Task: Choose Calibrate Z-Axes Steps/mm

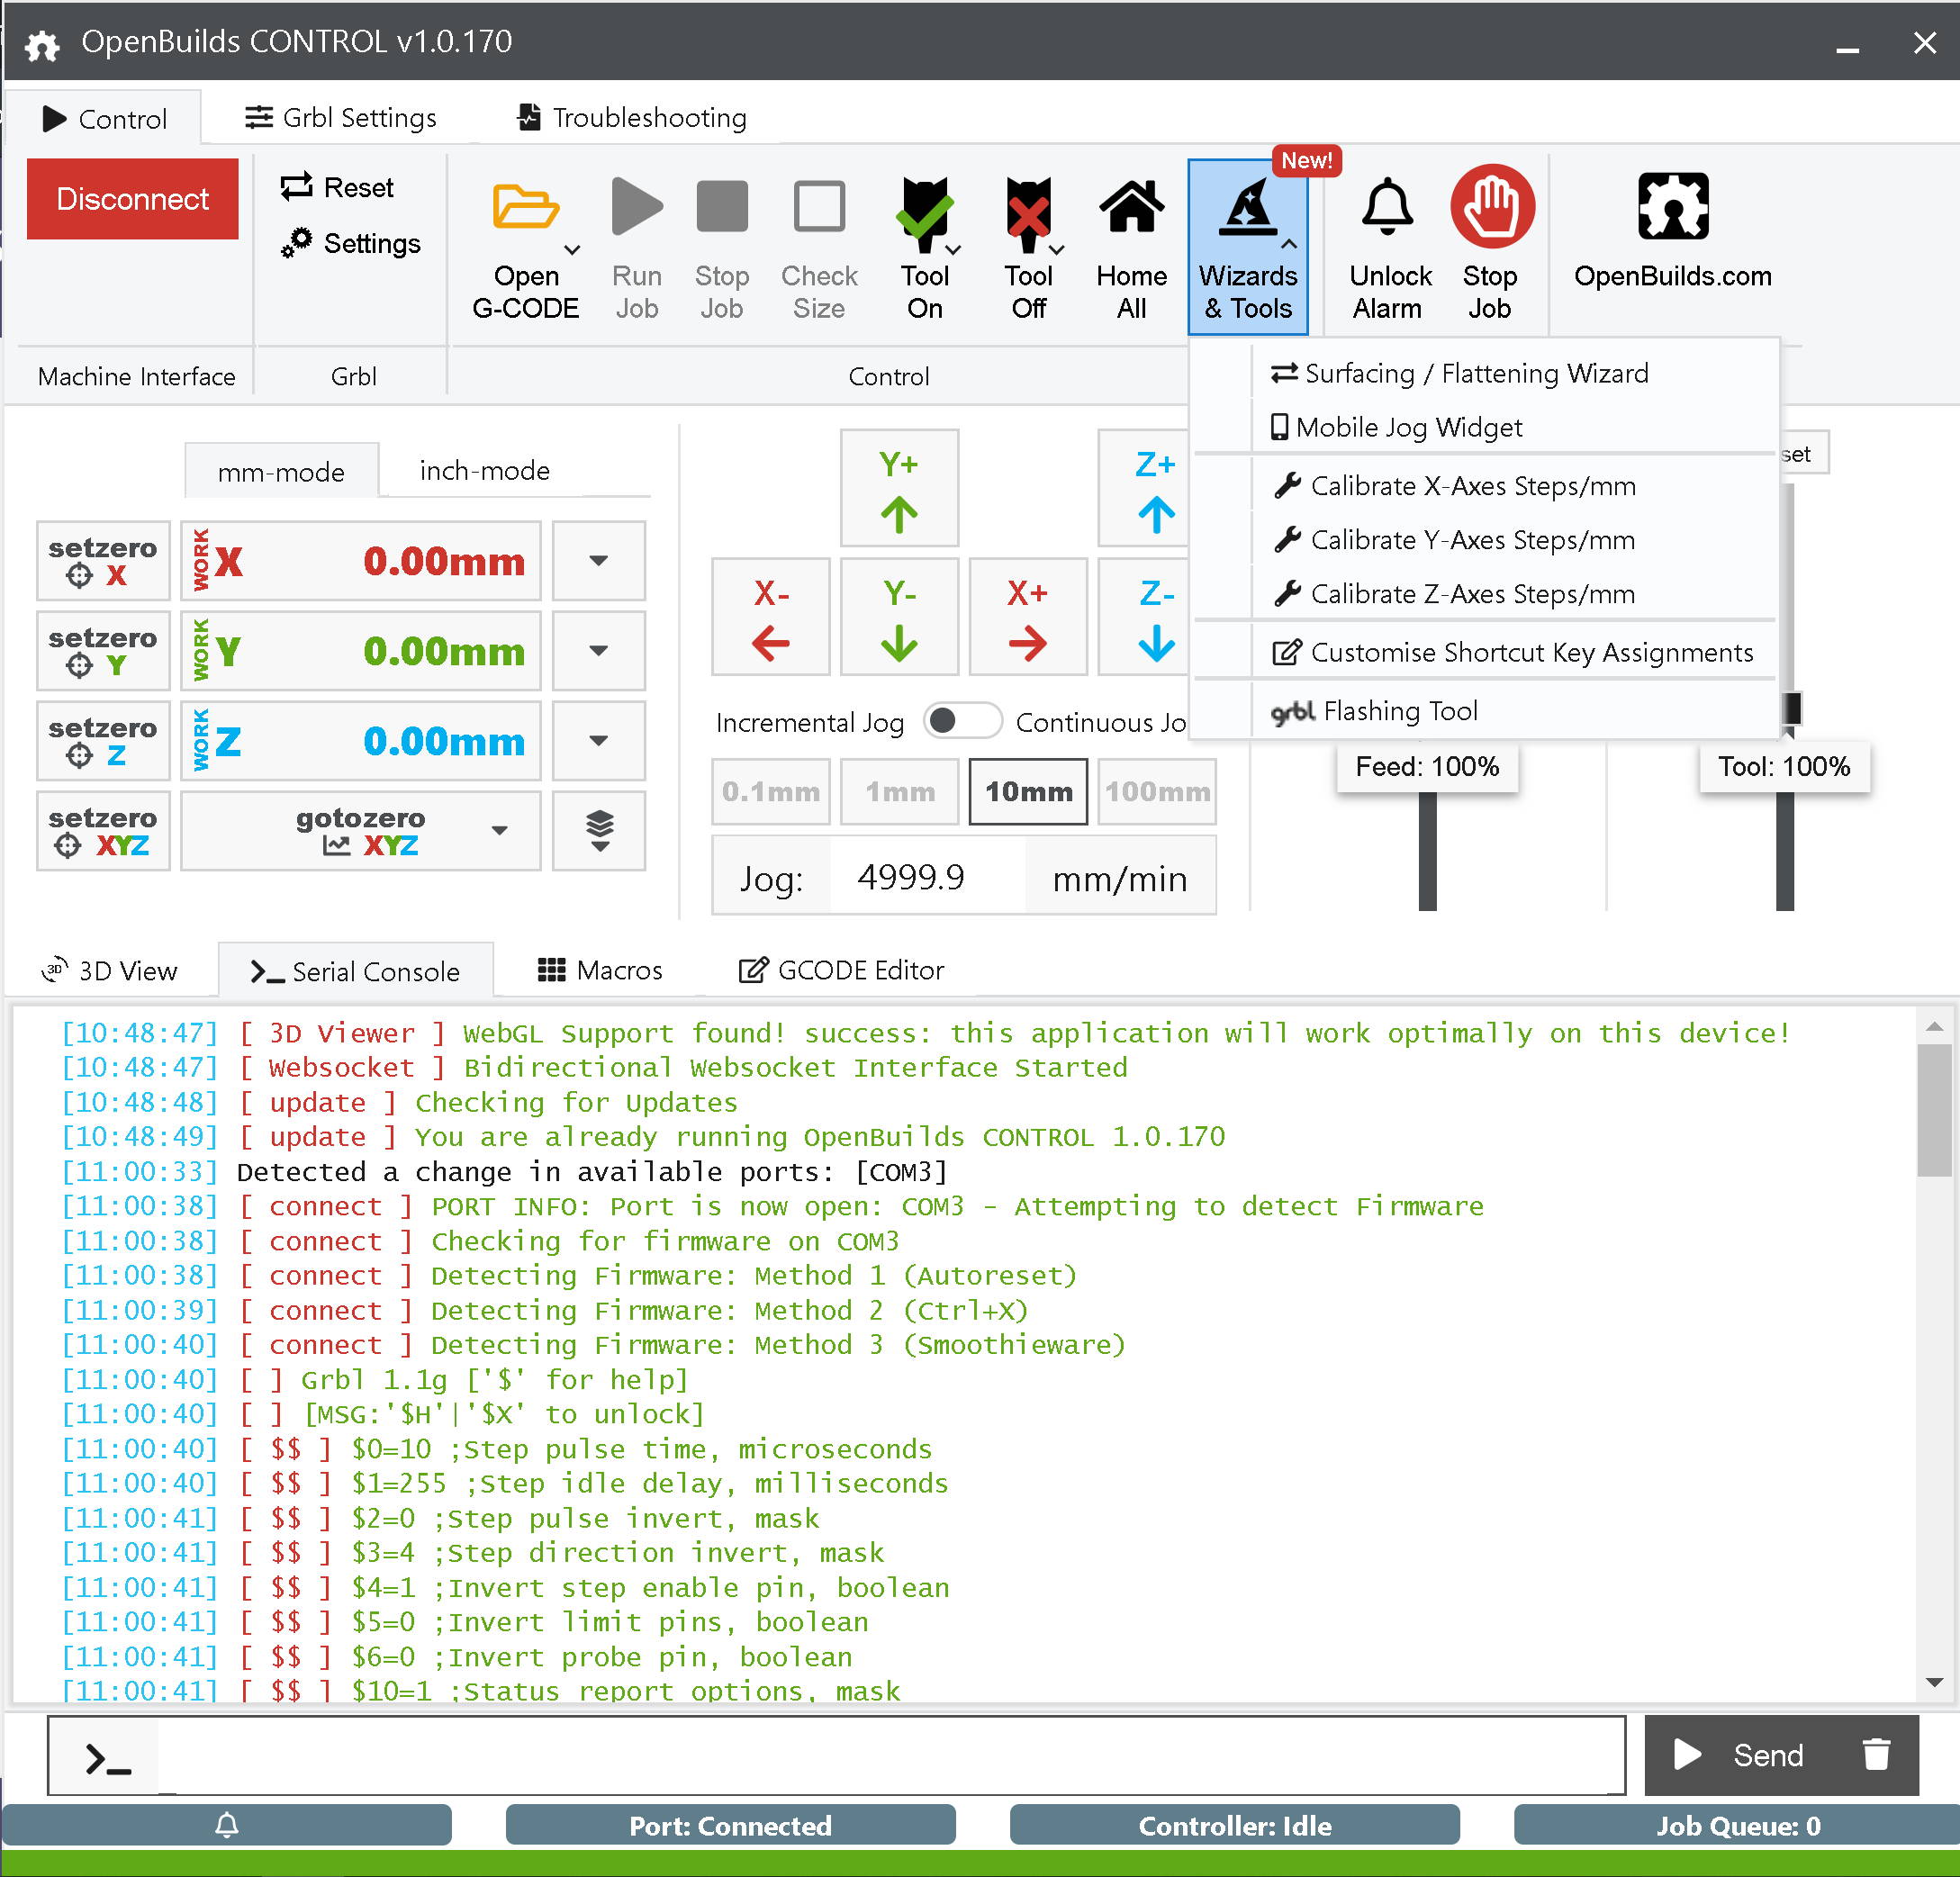Action: click(1485, 594)
